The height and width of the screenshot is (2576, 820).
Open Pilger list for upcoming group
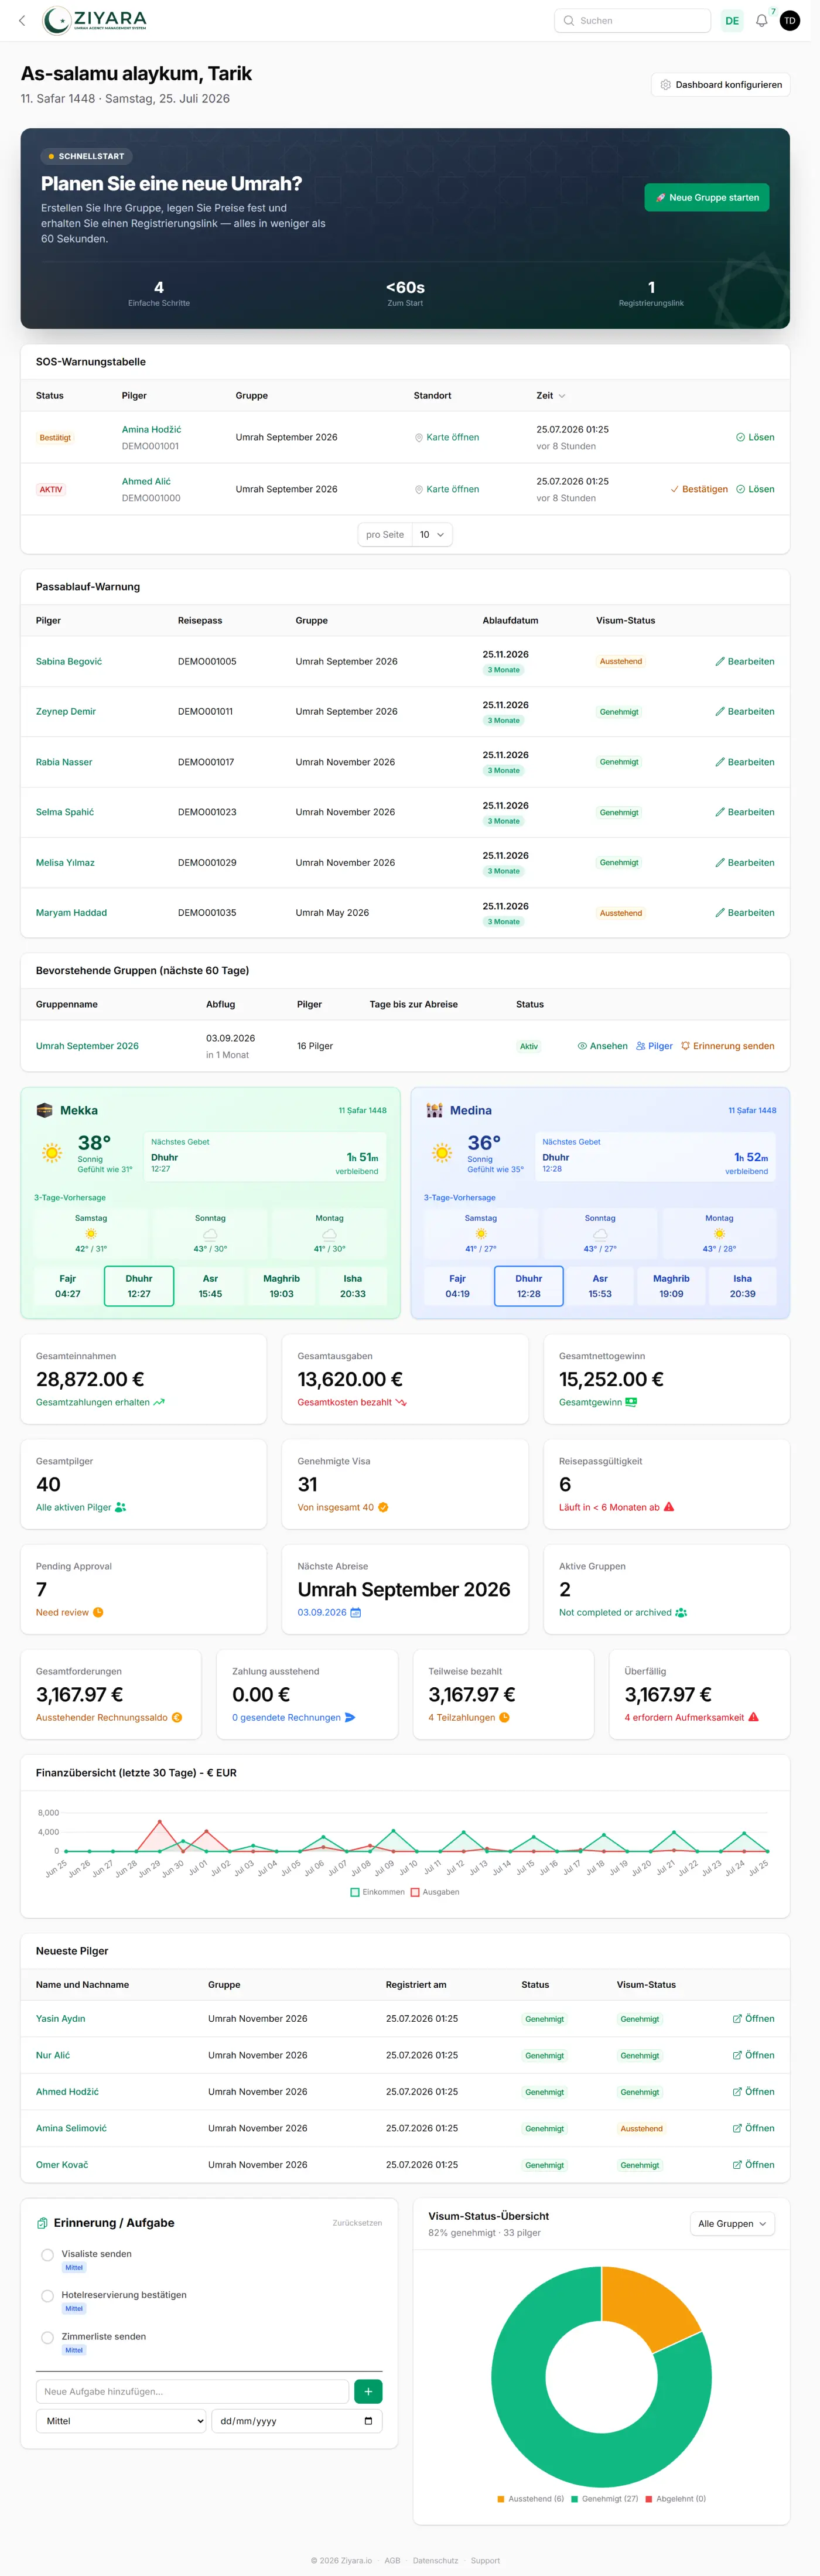pyautogui.click(x=654, y=1045)
